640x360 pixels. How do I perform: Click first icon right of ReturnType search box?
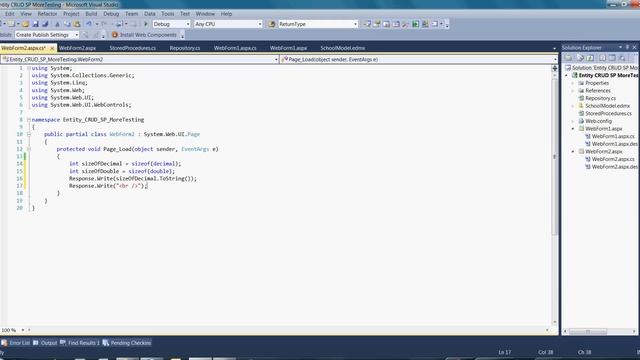367,24
